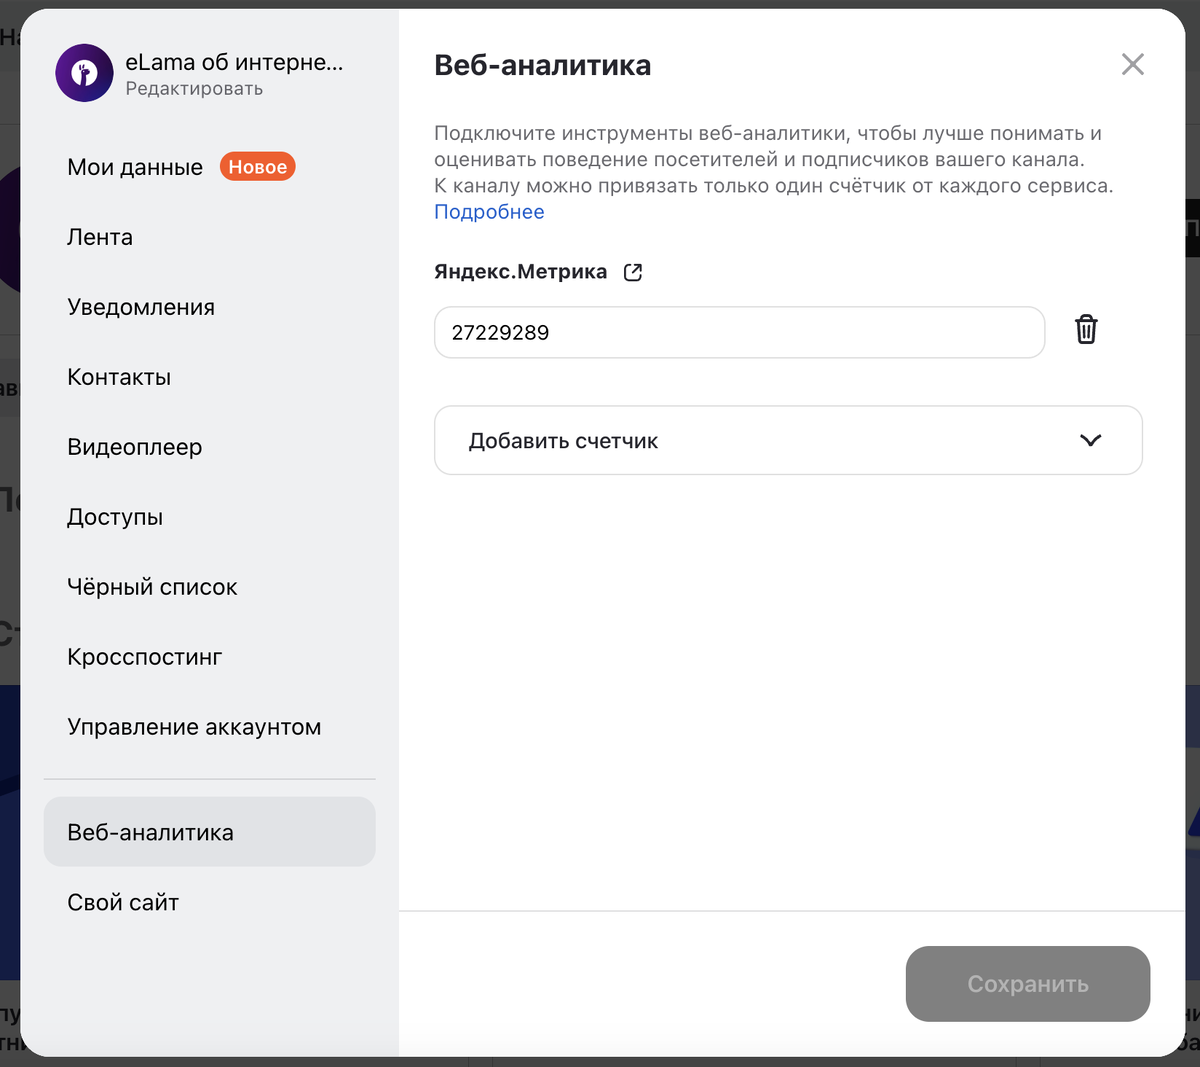
Task: Follow the 'Подробнее' link
Action: click(x=489, y=212)
